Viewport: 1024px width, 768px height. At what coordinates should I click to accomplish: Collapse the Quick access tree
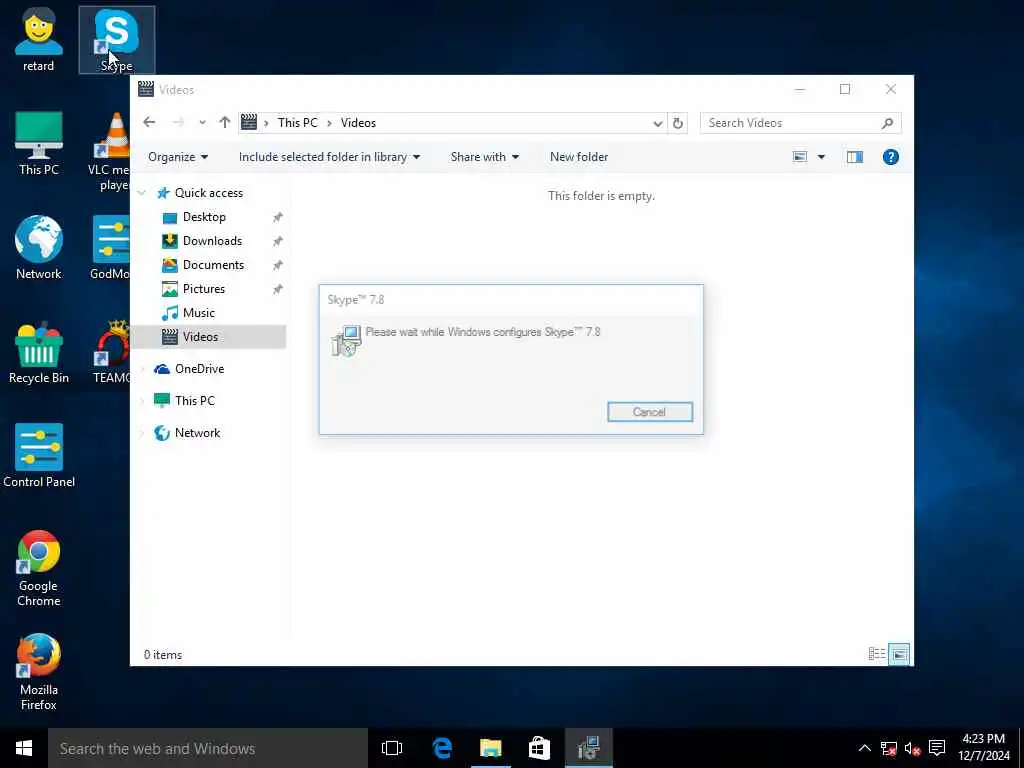[142, 193]
